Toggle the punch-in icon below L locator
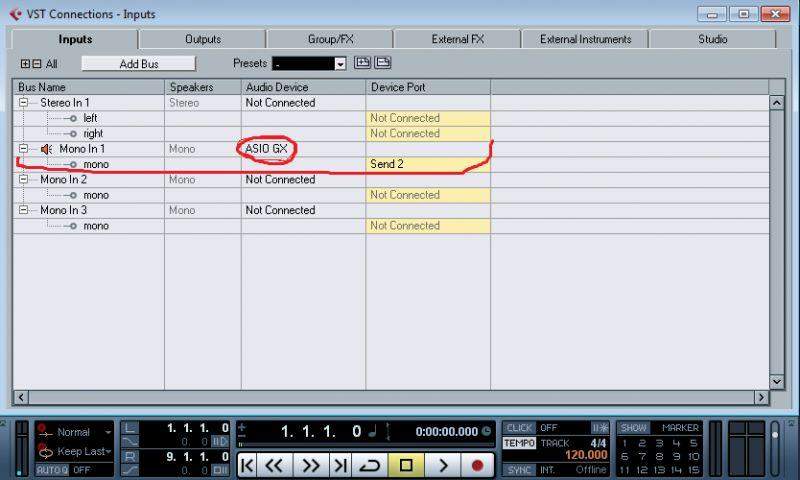Viewport: 800px width, 480px height. pos(130,442)
